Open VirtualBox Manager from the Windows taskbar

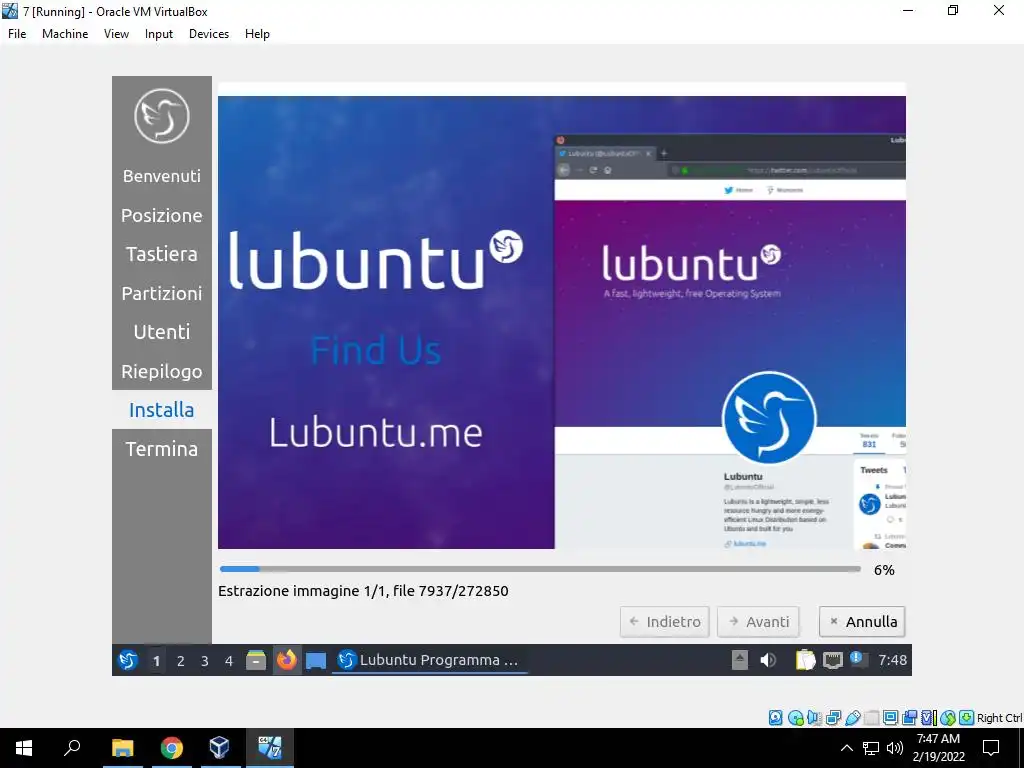219,748
